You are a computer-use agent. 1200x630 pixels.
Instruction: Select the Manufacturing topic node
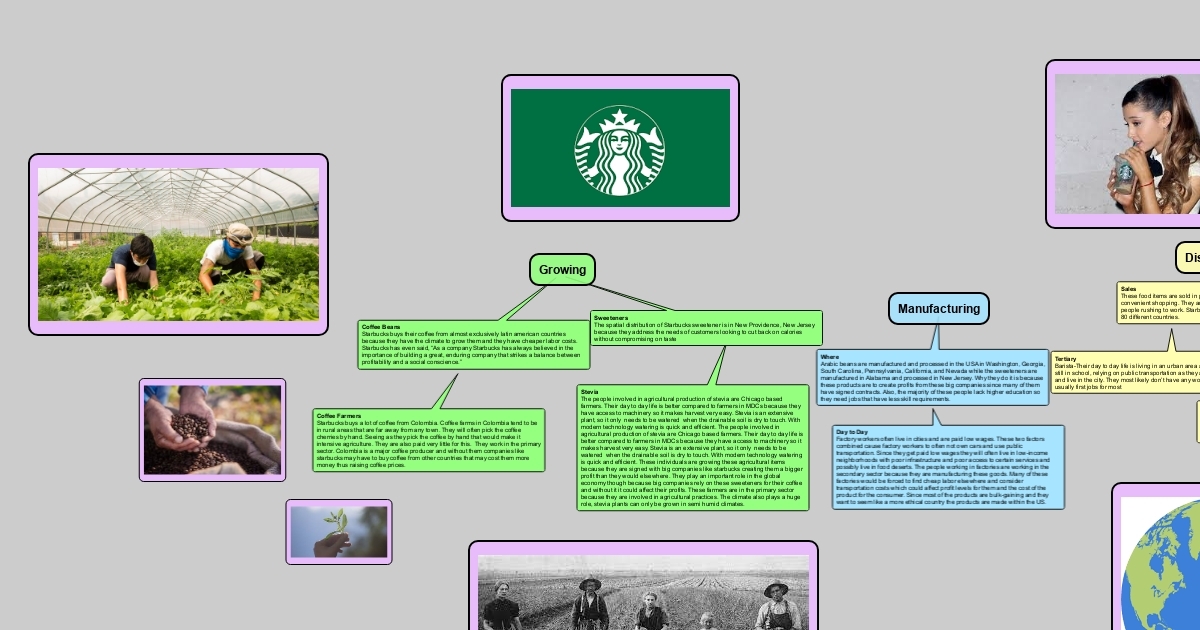938,309
